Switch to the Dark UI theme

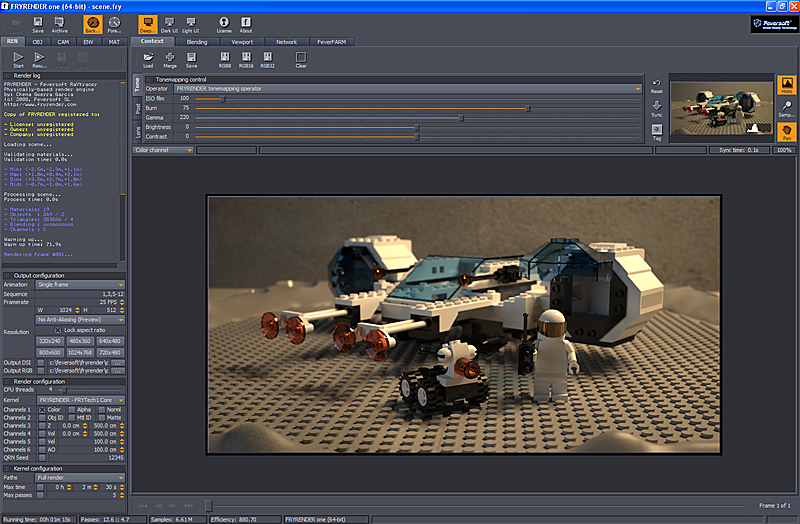pos(168,22)
